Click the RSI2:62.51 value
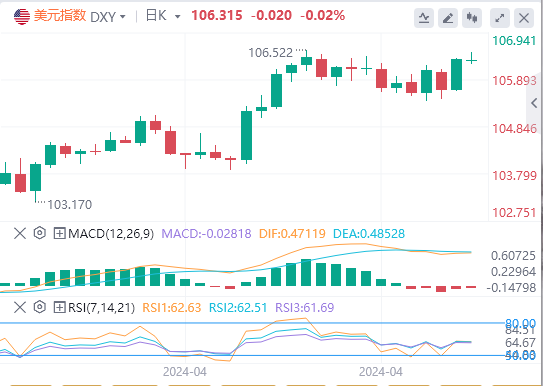543x386 pixels. 238,307
